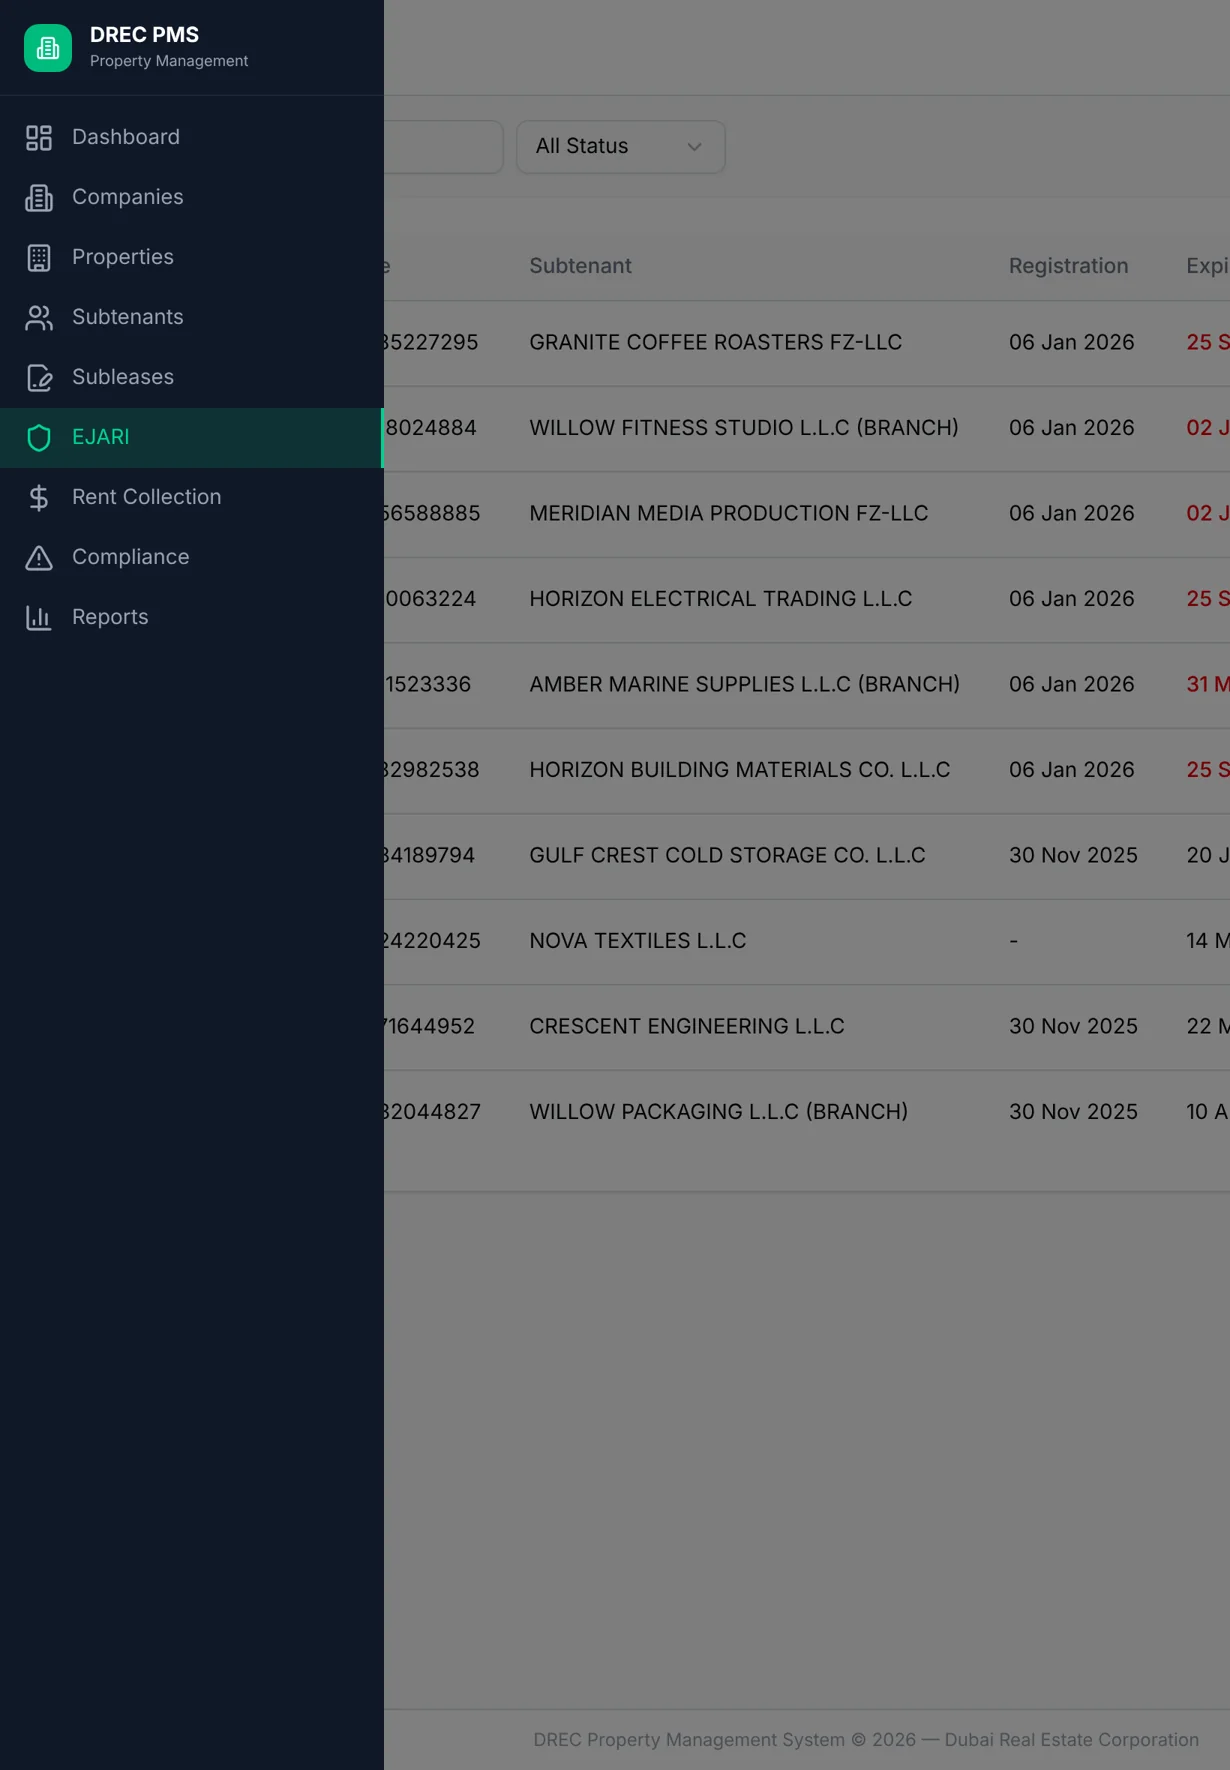Click the Subleases document-edit icon
Screen dimensions: 1230x1770
tap(39, 378)
